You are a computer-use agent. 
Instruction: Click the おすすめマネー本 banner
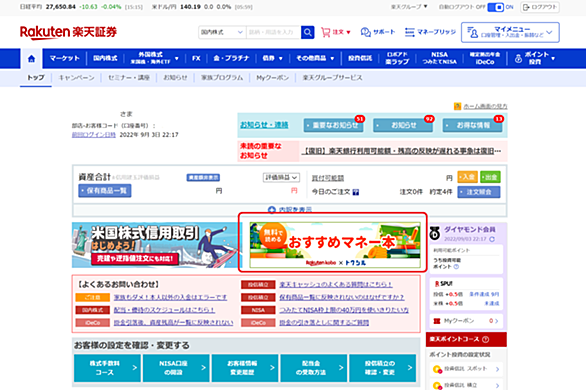pos(335,245)
